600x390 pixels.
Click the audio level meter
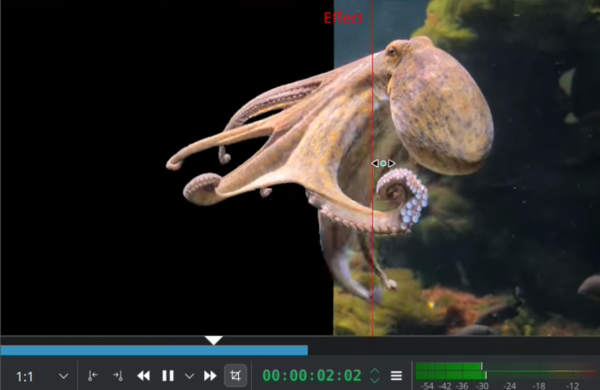point(506,371)
